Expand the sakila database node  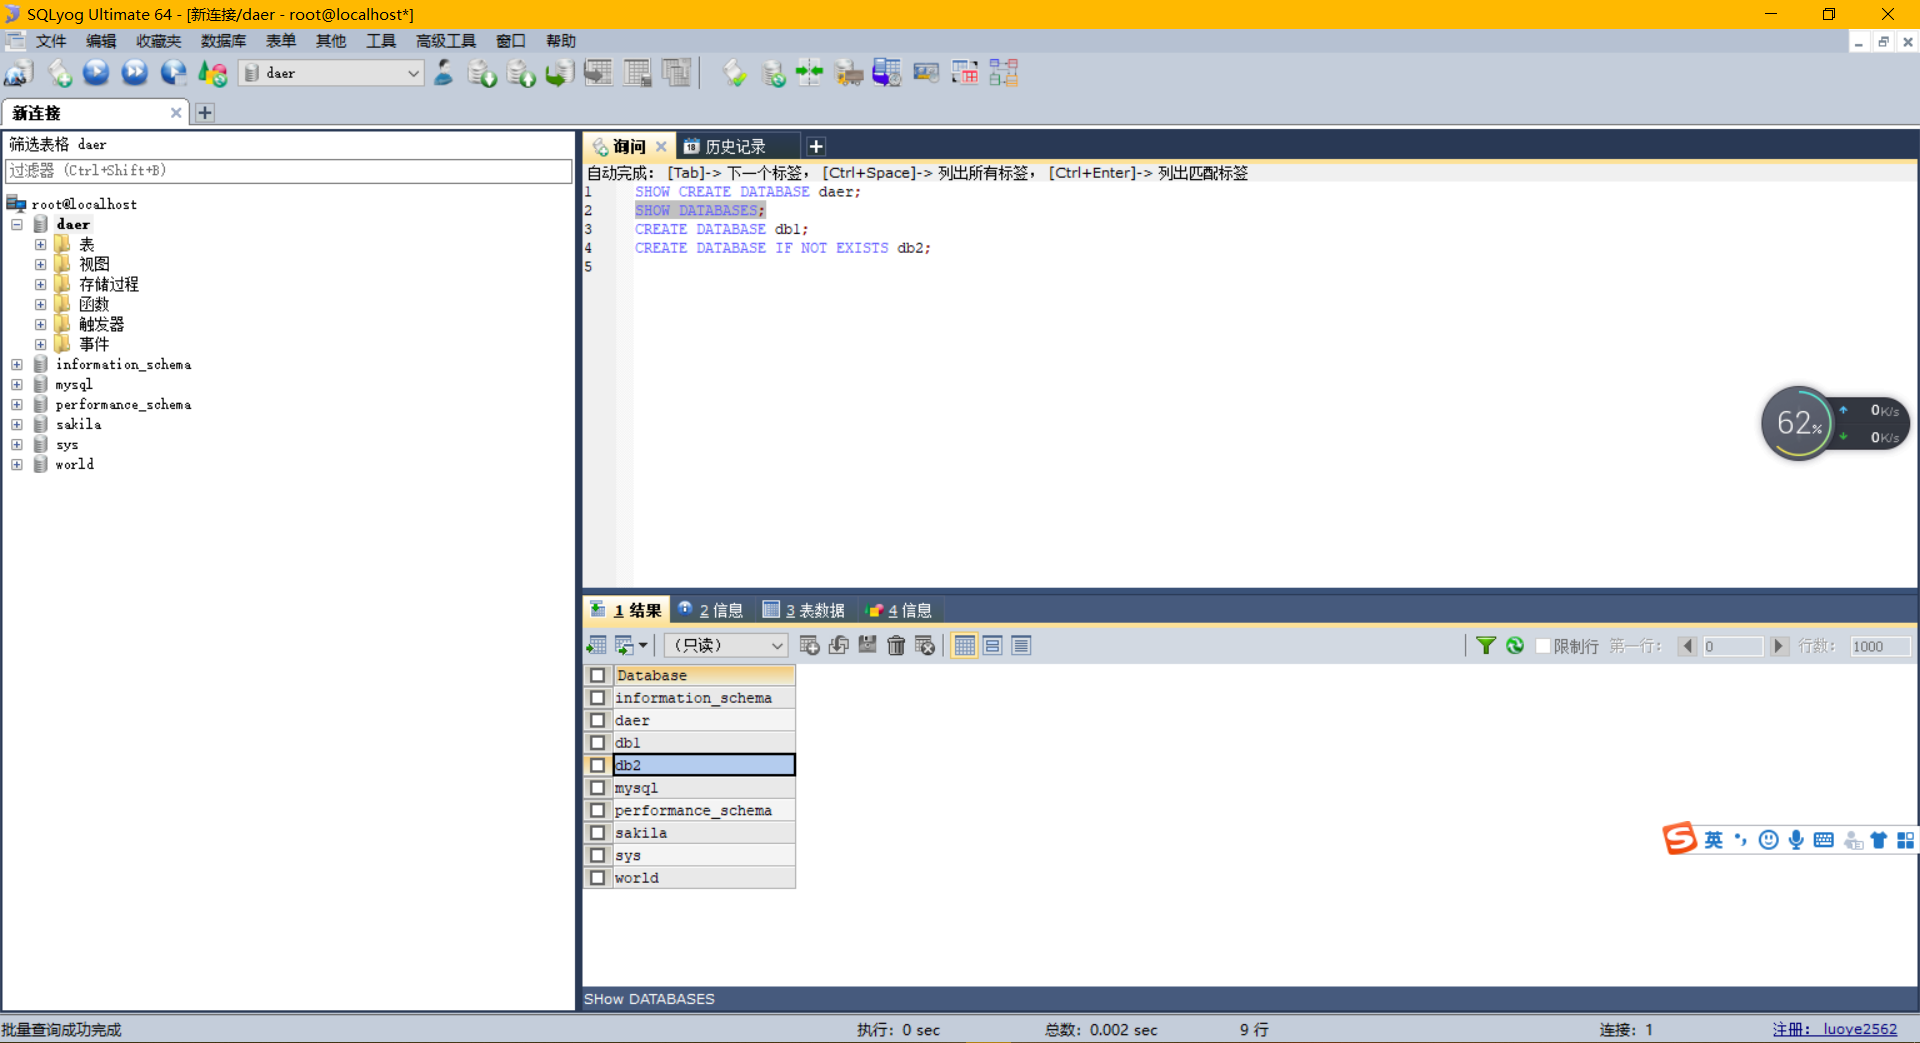pos(17,424)
